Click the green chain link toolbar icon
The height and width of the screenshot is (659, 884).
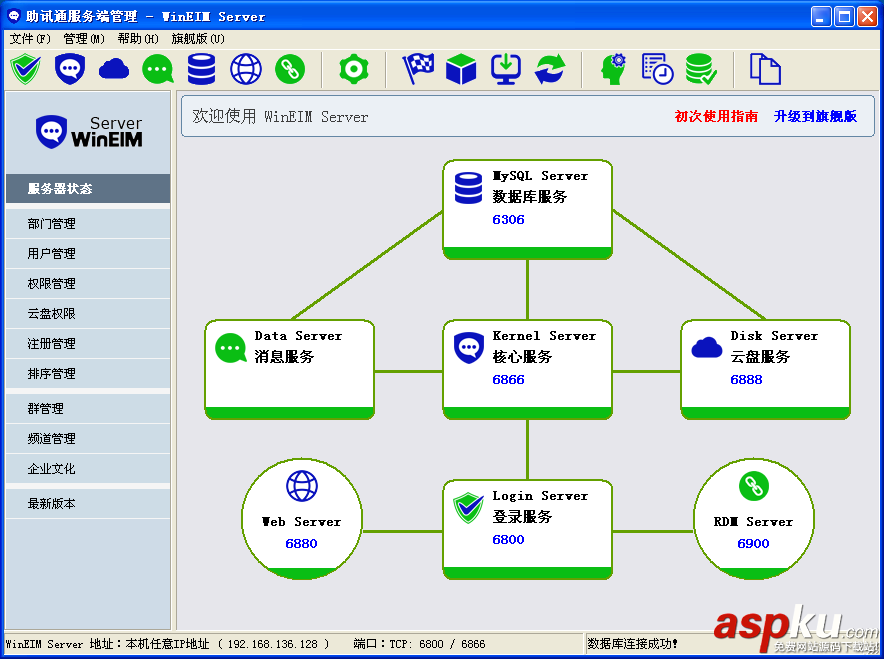tap(290, 69)
